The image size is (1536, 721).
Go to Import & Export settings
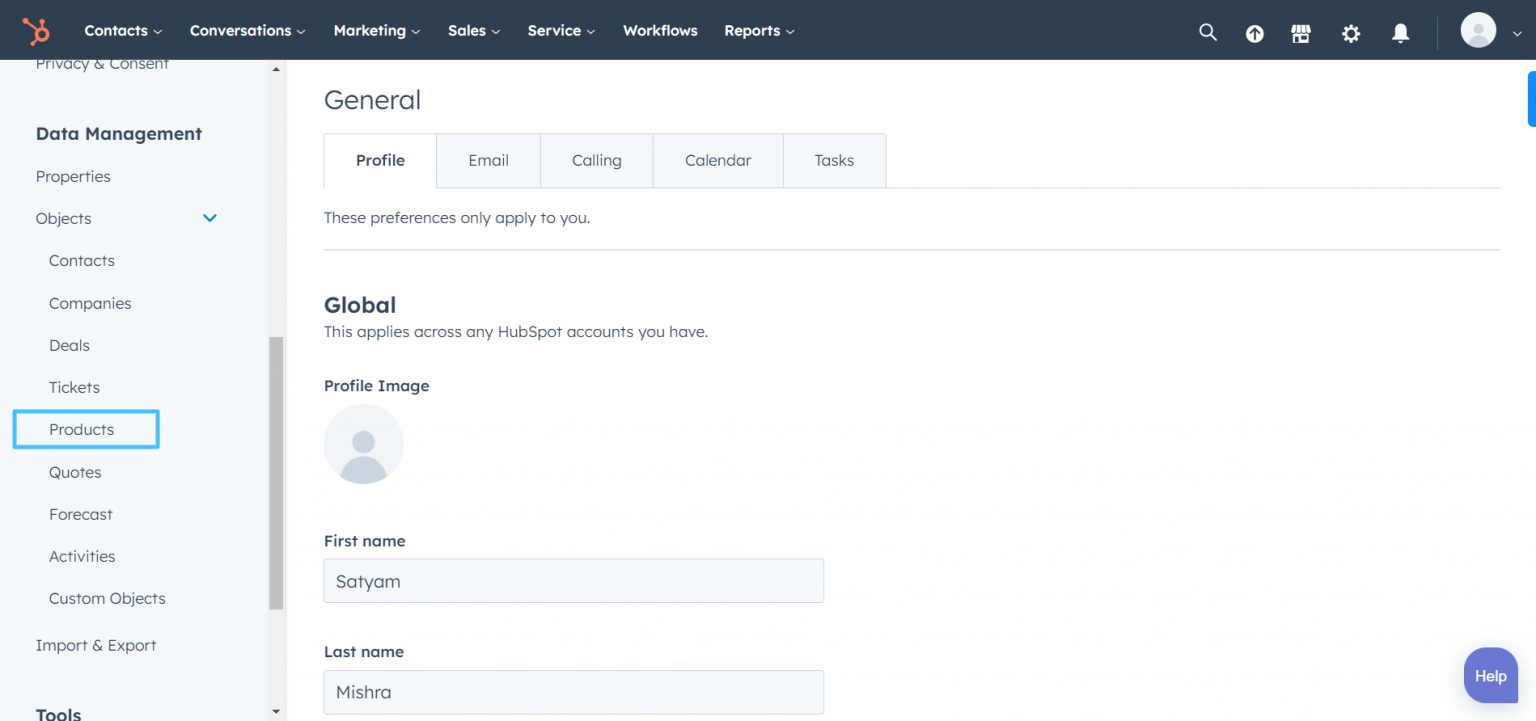pyautogui.click(x=96, y=645)
